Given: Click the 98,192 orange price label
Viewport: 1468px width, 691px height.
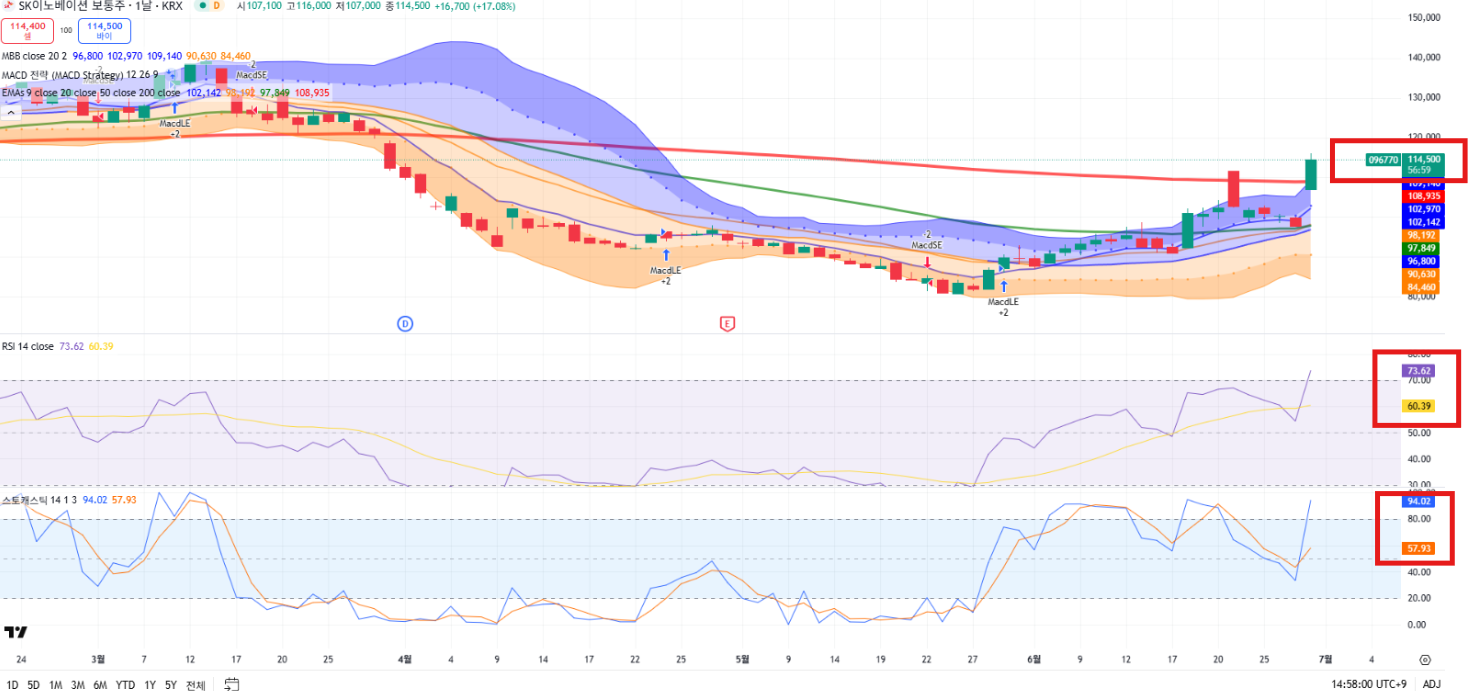Looking at the screenshot, I should coord(1422,235).
